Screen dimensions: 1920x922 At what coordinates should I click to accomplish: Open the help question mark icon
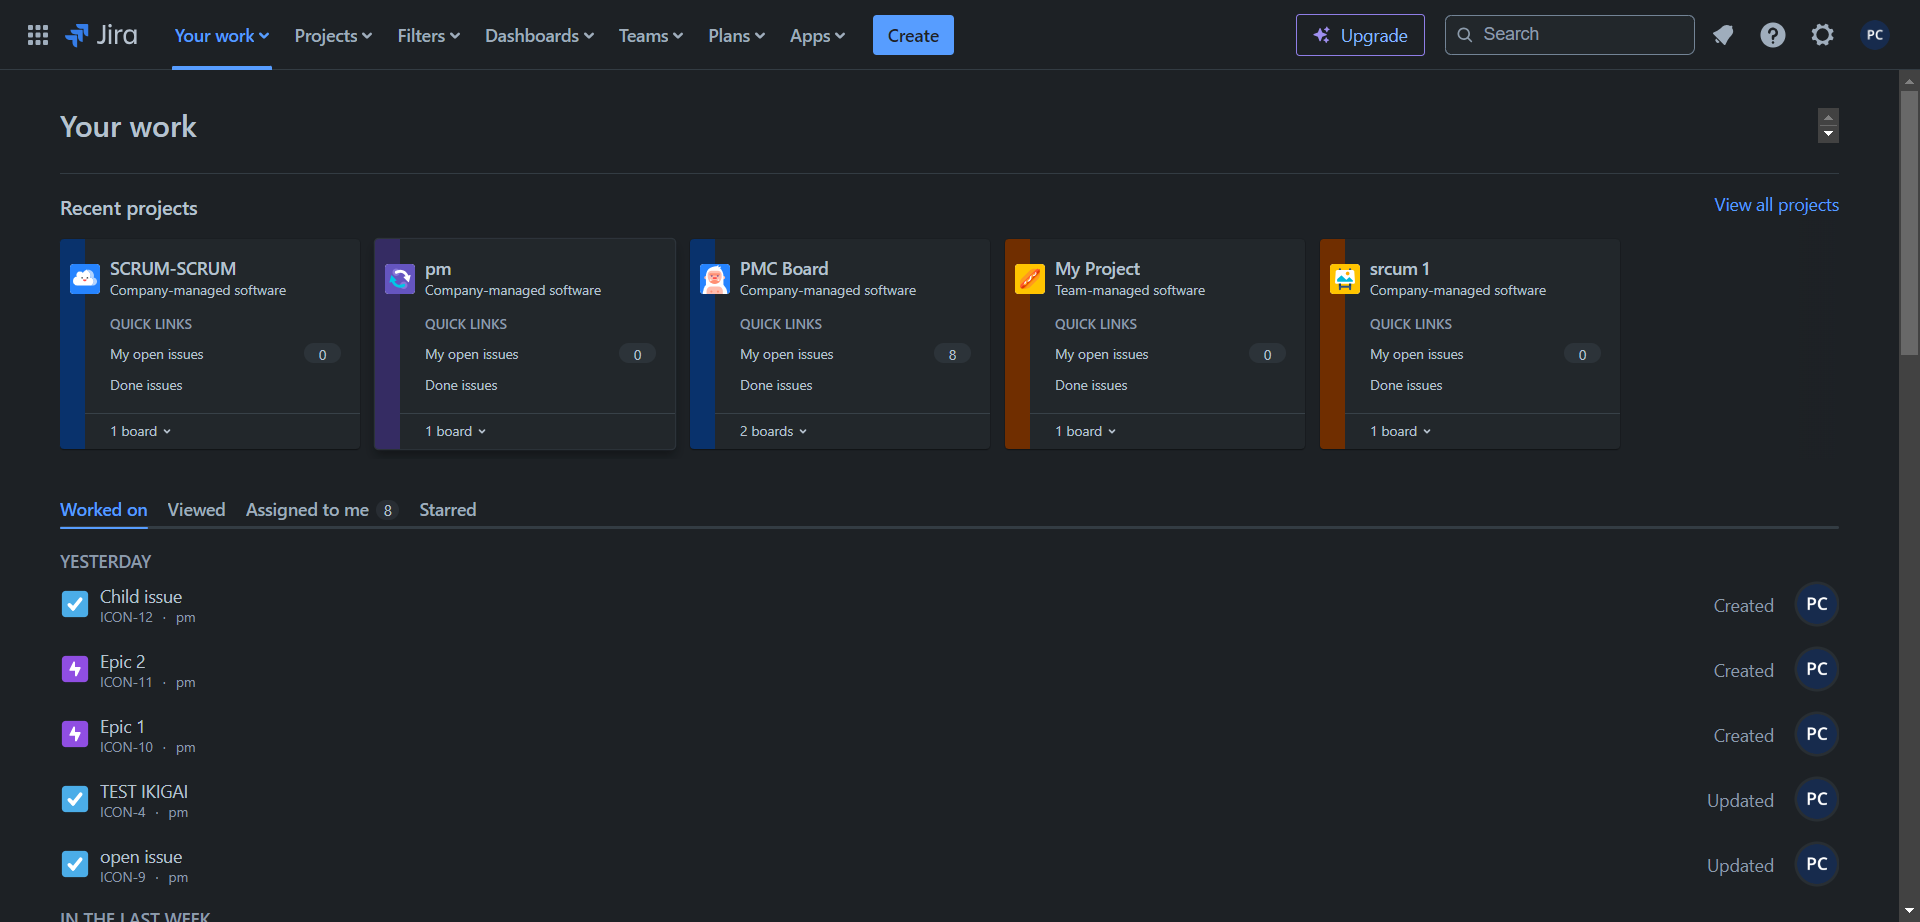pos(1772,35)
